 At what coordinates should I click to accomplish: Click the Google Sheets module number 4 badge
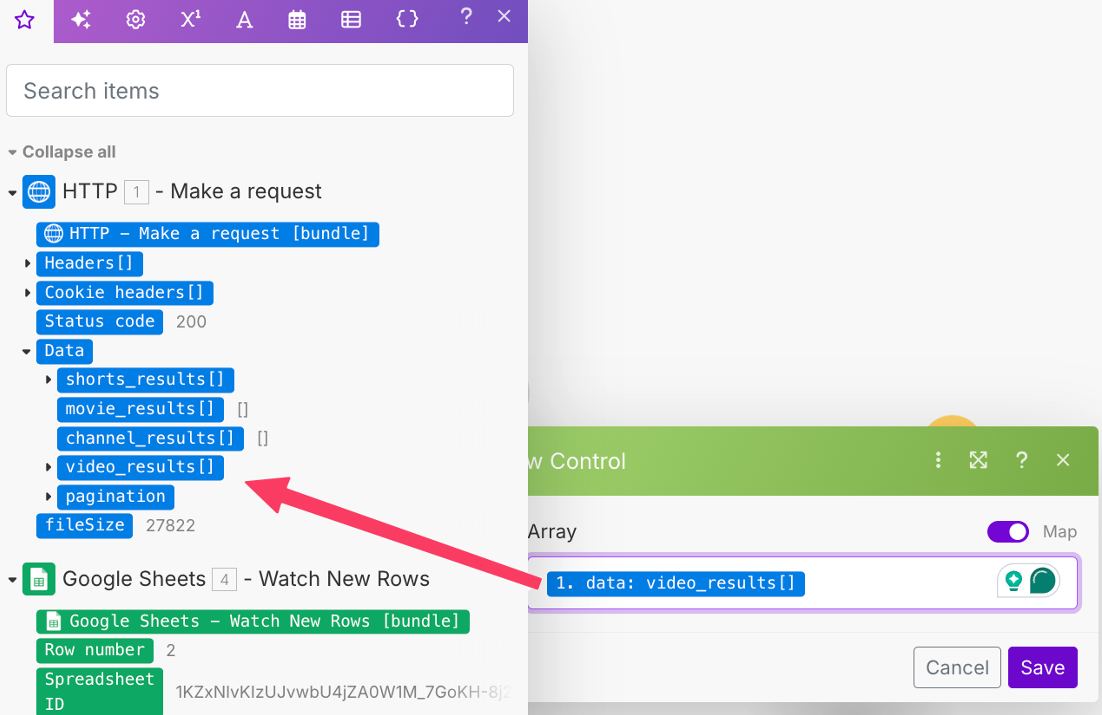tap(224, 580)
